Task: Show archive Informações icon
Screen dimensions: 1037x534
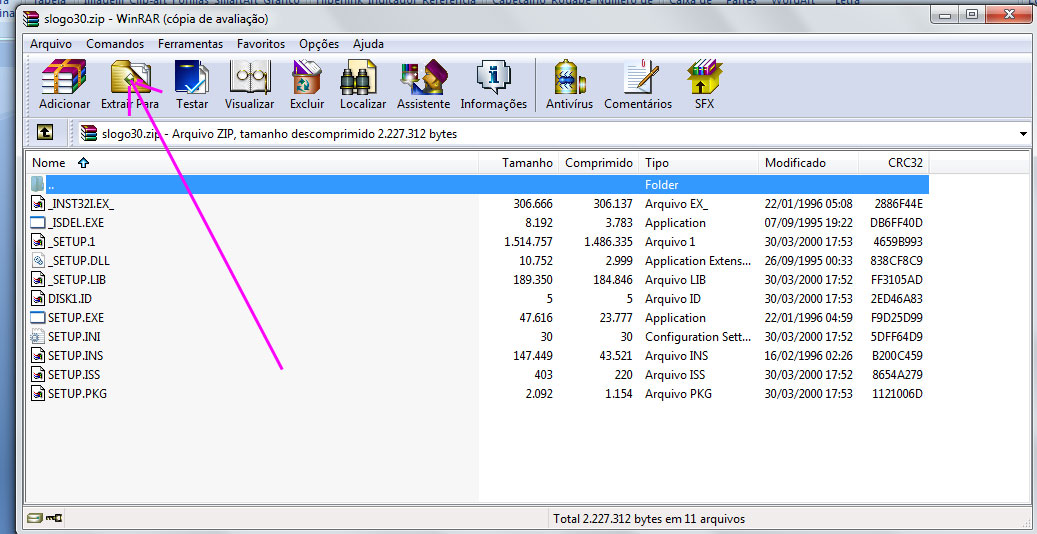Action: pyautogui.click(x=493, y=77)
